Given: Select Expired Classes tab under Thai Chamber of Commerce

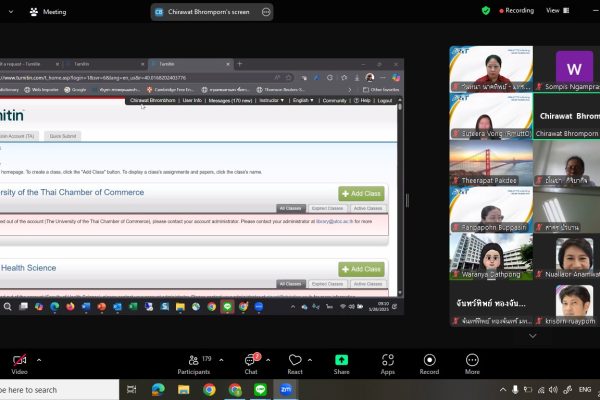Looking at the screenshot, I should click(x=327, y=208).
